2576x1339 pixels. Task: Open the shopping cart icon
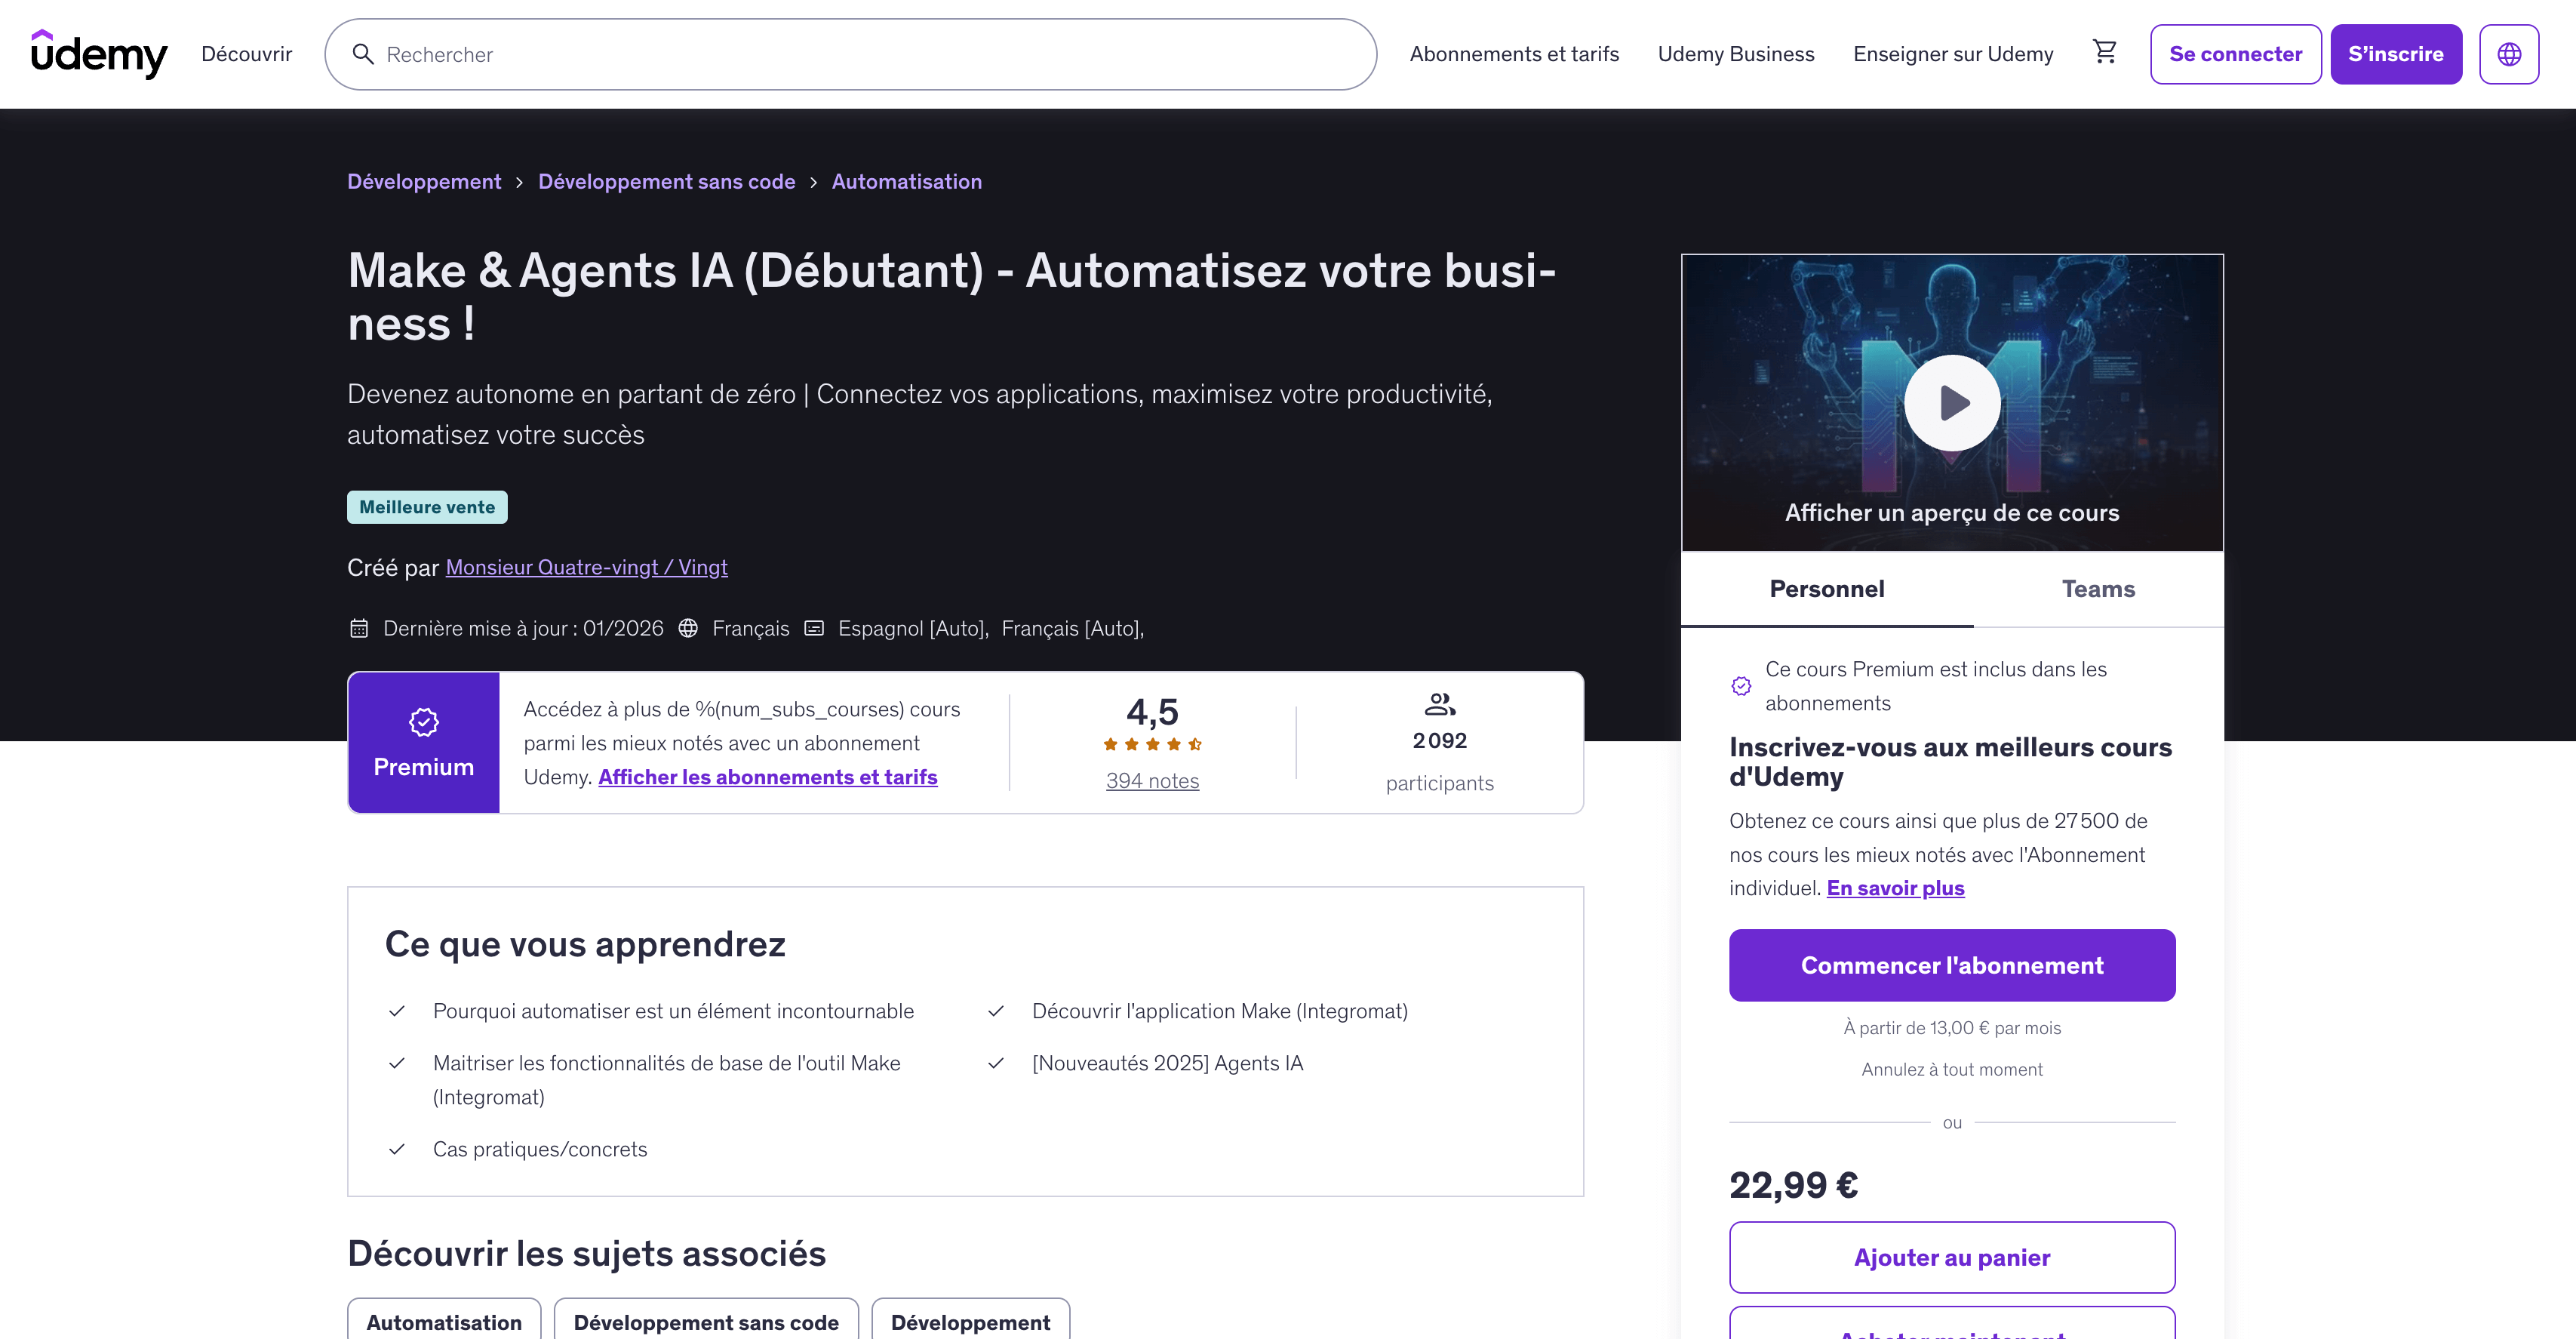2104,52
